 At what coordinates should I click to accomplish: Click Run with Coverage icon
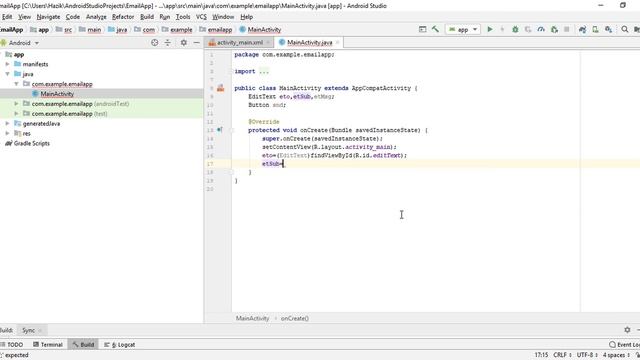(528, 29)
